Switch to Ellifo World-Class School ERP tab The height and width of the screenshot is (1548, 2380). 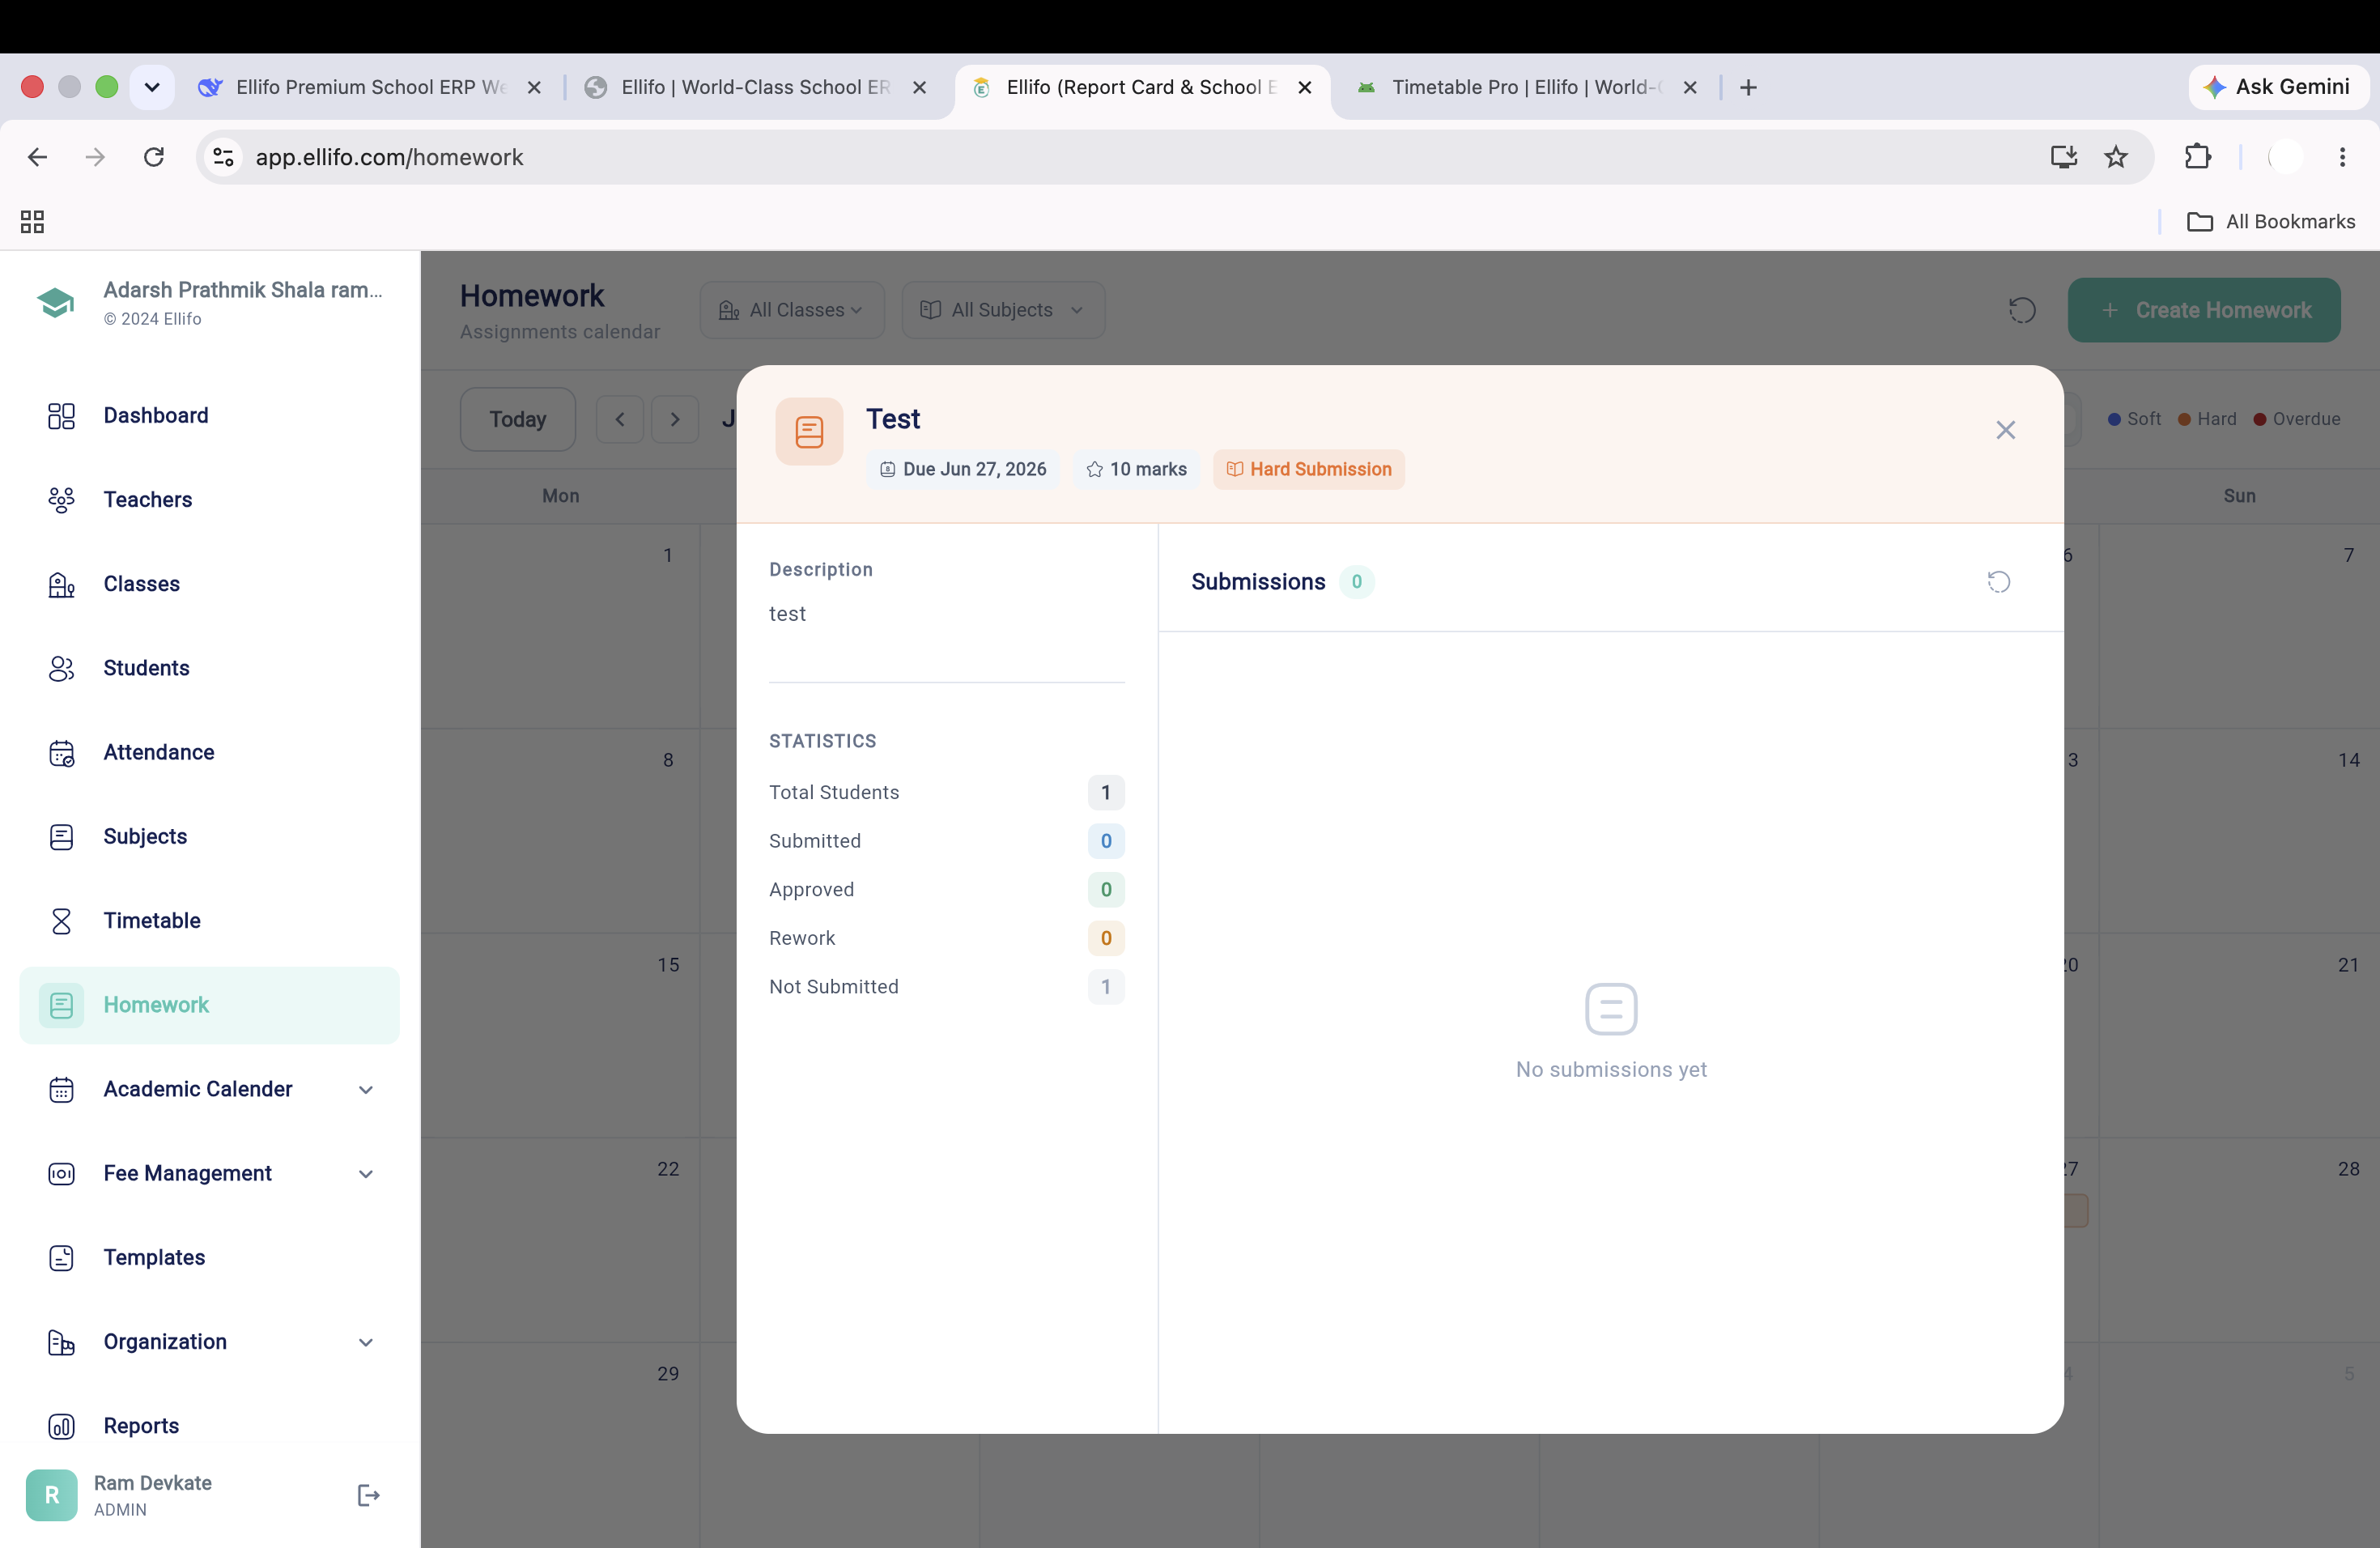point(754,87)
